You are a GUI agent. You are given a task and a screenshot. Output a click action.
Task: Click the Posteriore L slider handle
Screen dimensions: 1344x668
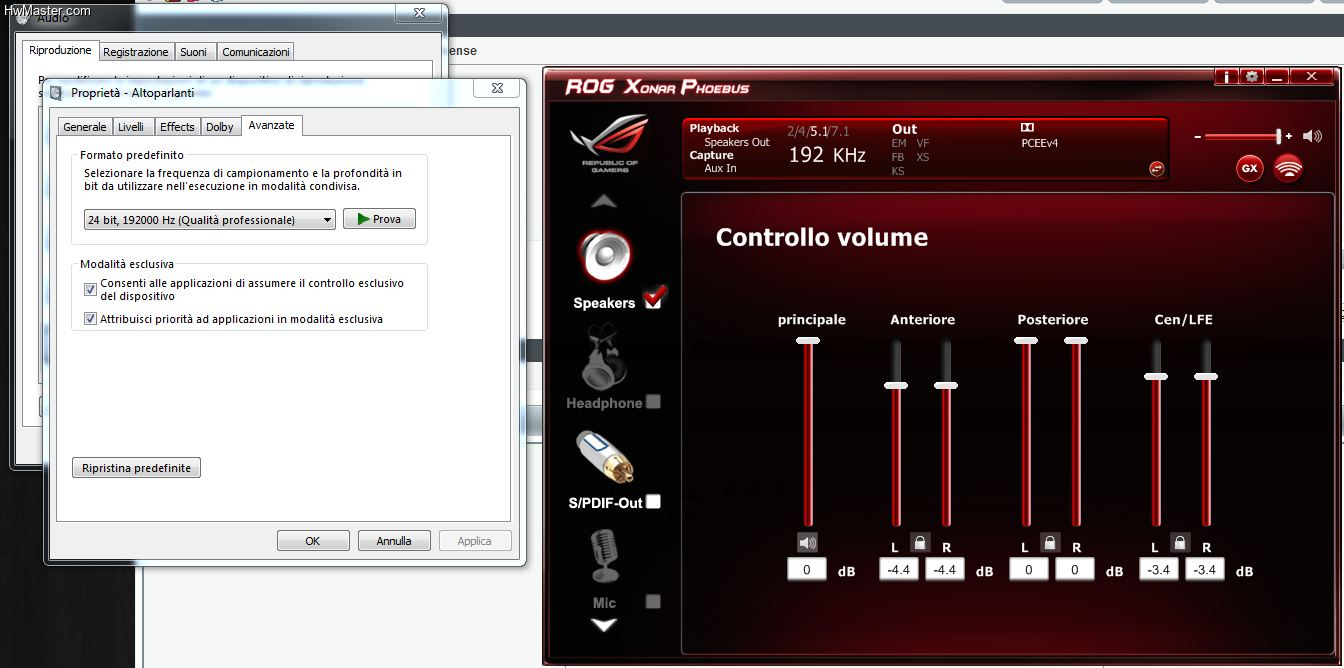point(1026,341)
